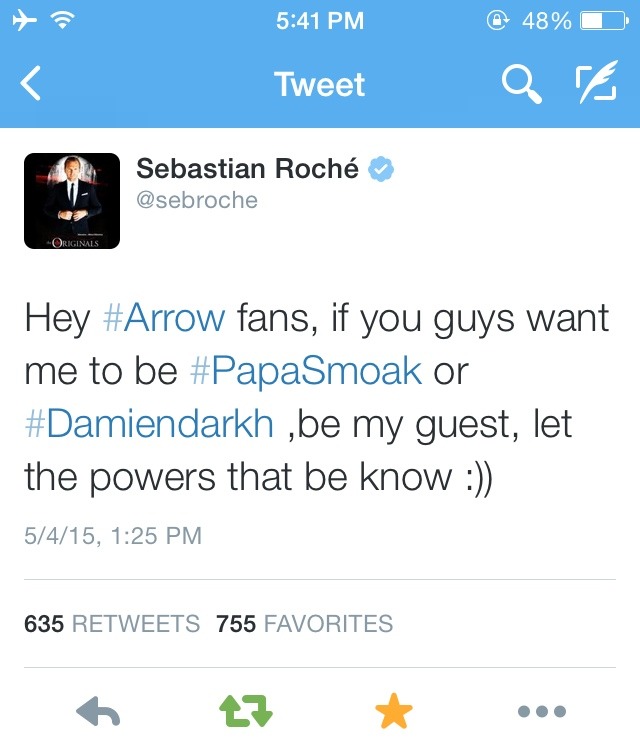Tap the Wi-Fi status icon

[62, 20]
